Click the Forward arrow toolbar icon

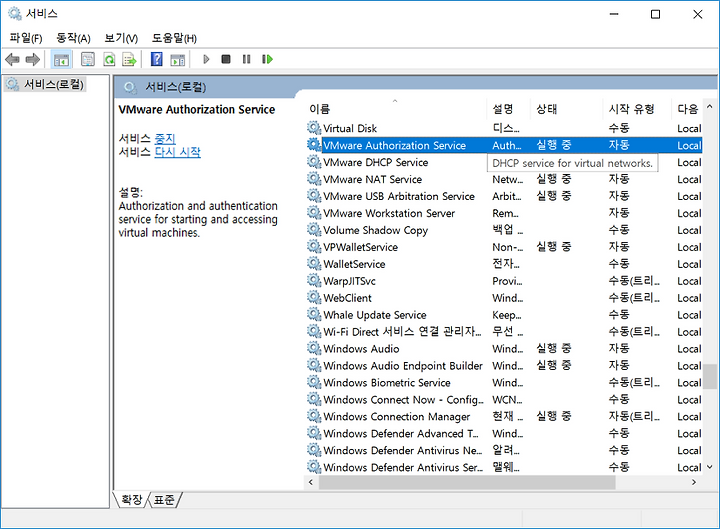33,59
